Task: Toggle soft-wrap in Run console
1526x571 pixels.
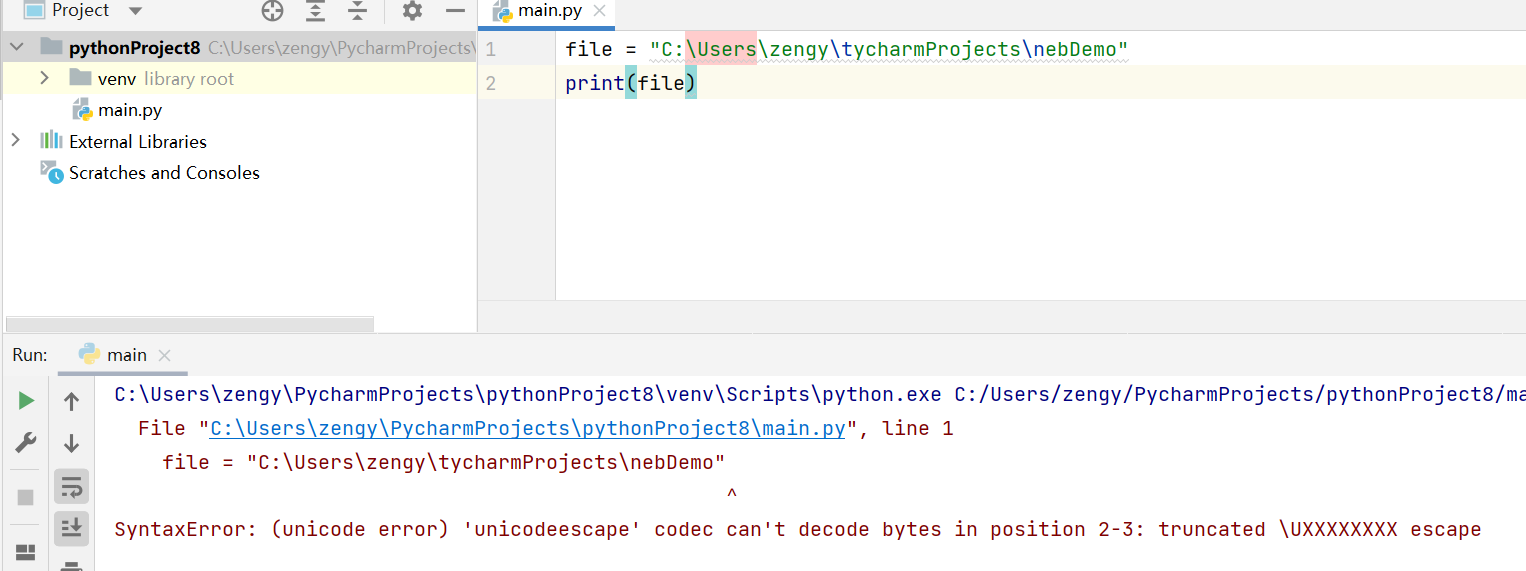Action: 71,487
